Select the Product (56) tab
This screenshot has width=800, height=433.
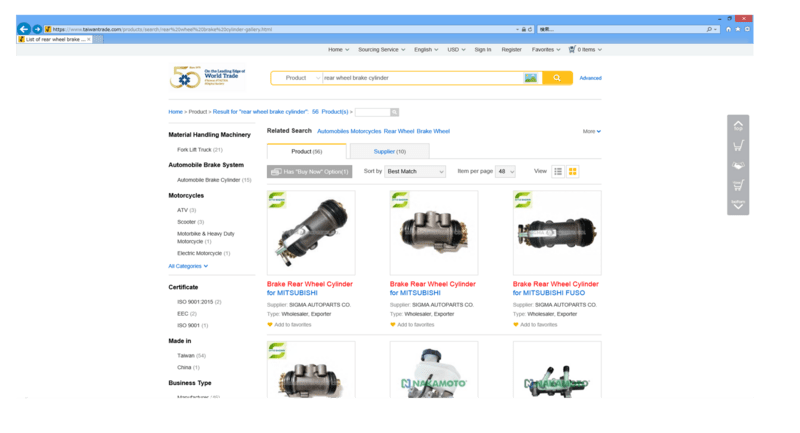[x=307, y=151]
